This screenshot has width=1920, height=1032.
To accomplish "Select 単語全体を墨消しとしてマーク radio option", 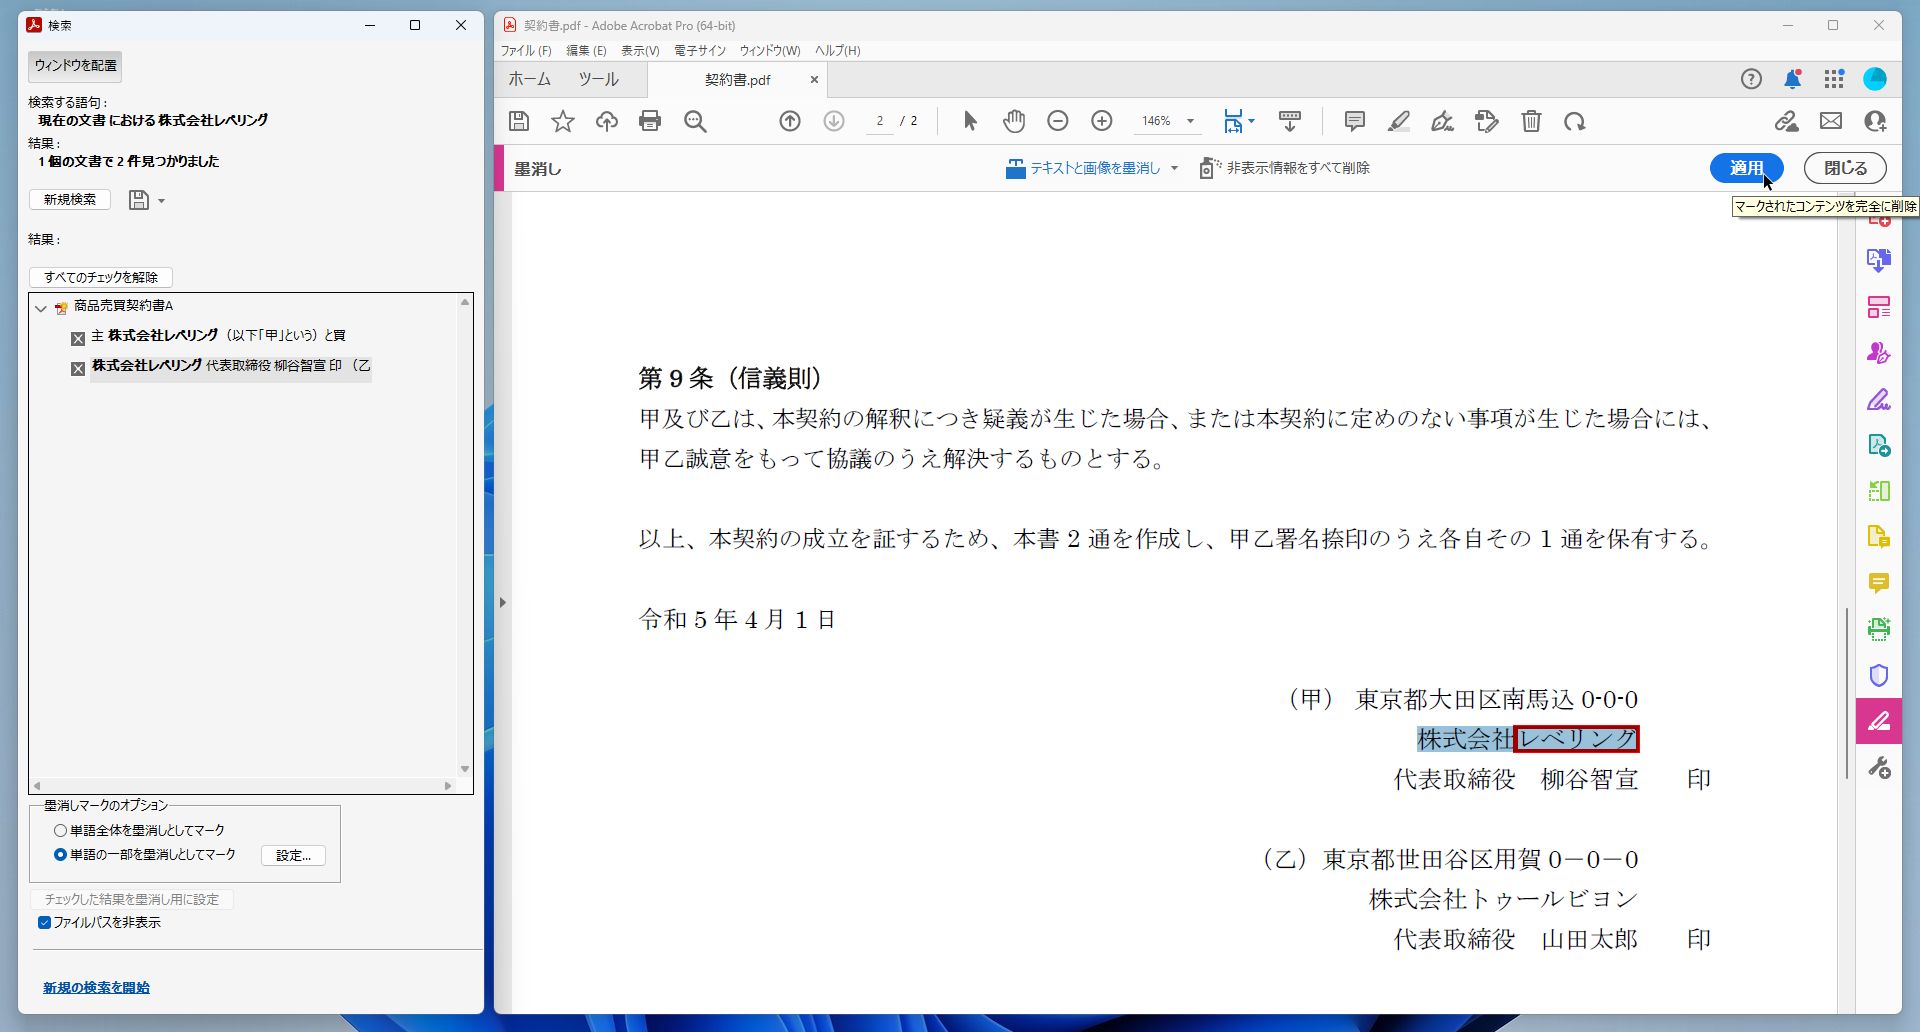I will click(61, 830).
